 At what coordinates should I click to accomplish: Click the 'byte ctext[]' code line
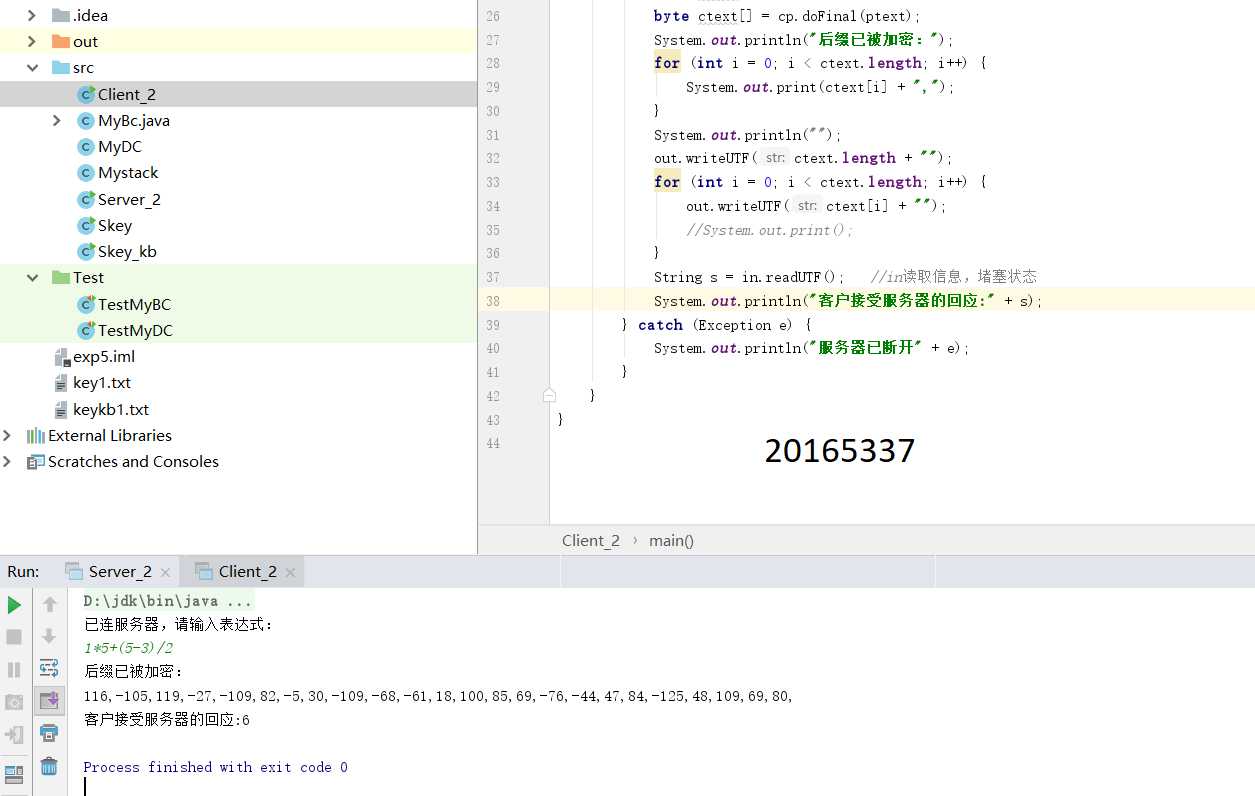click(787, 16)
